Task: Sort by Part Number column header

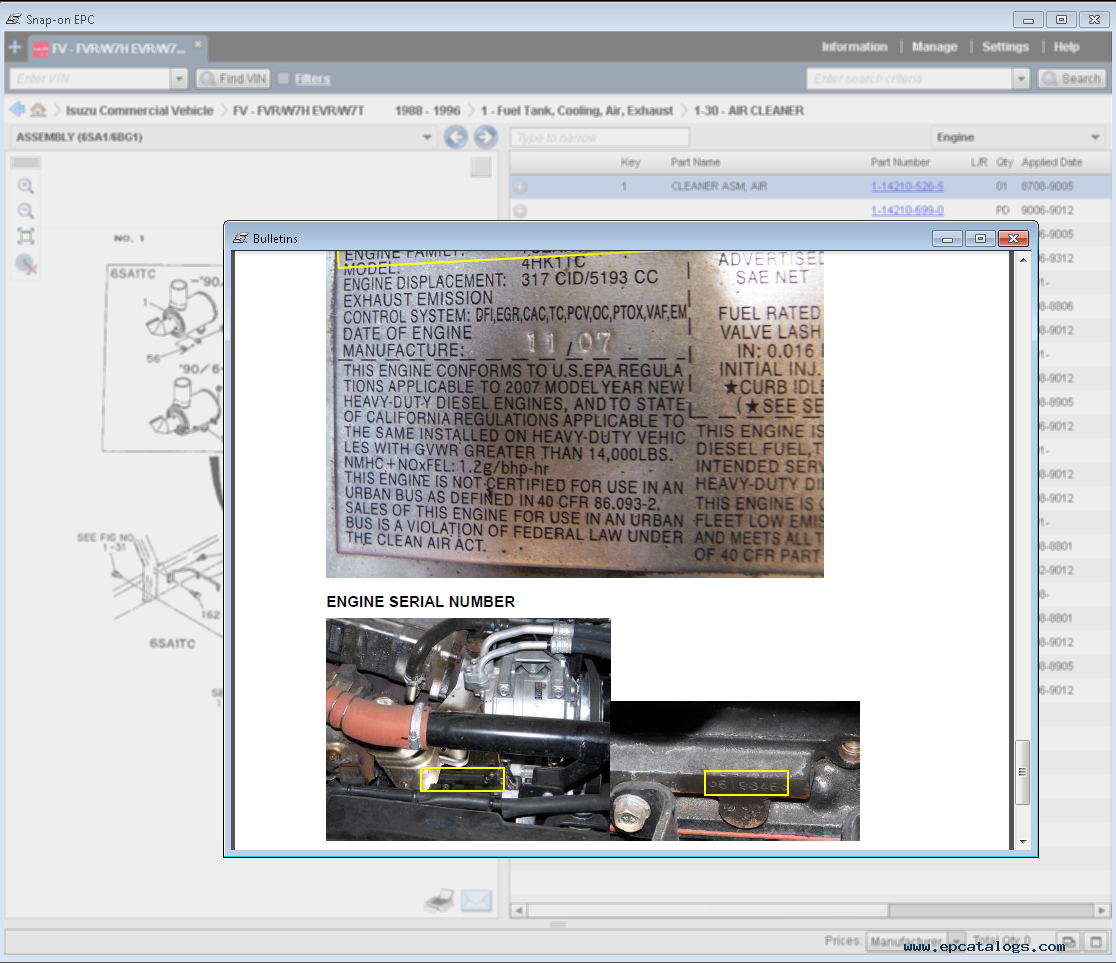Action: coord(900,162)
